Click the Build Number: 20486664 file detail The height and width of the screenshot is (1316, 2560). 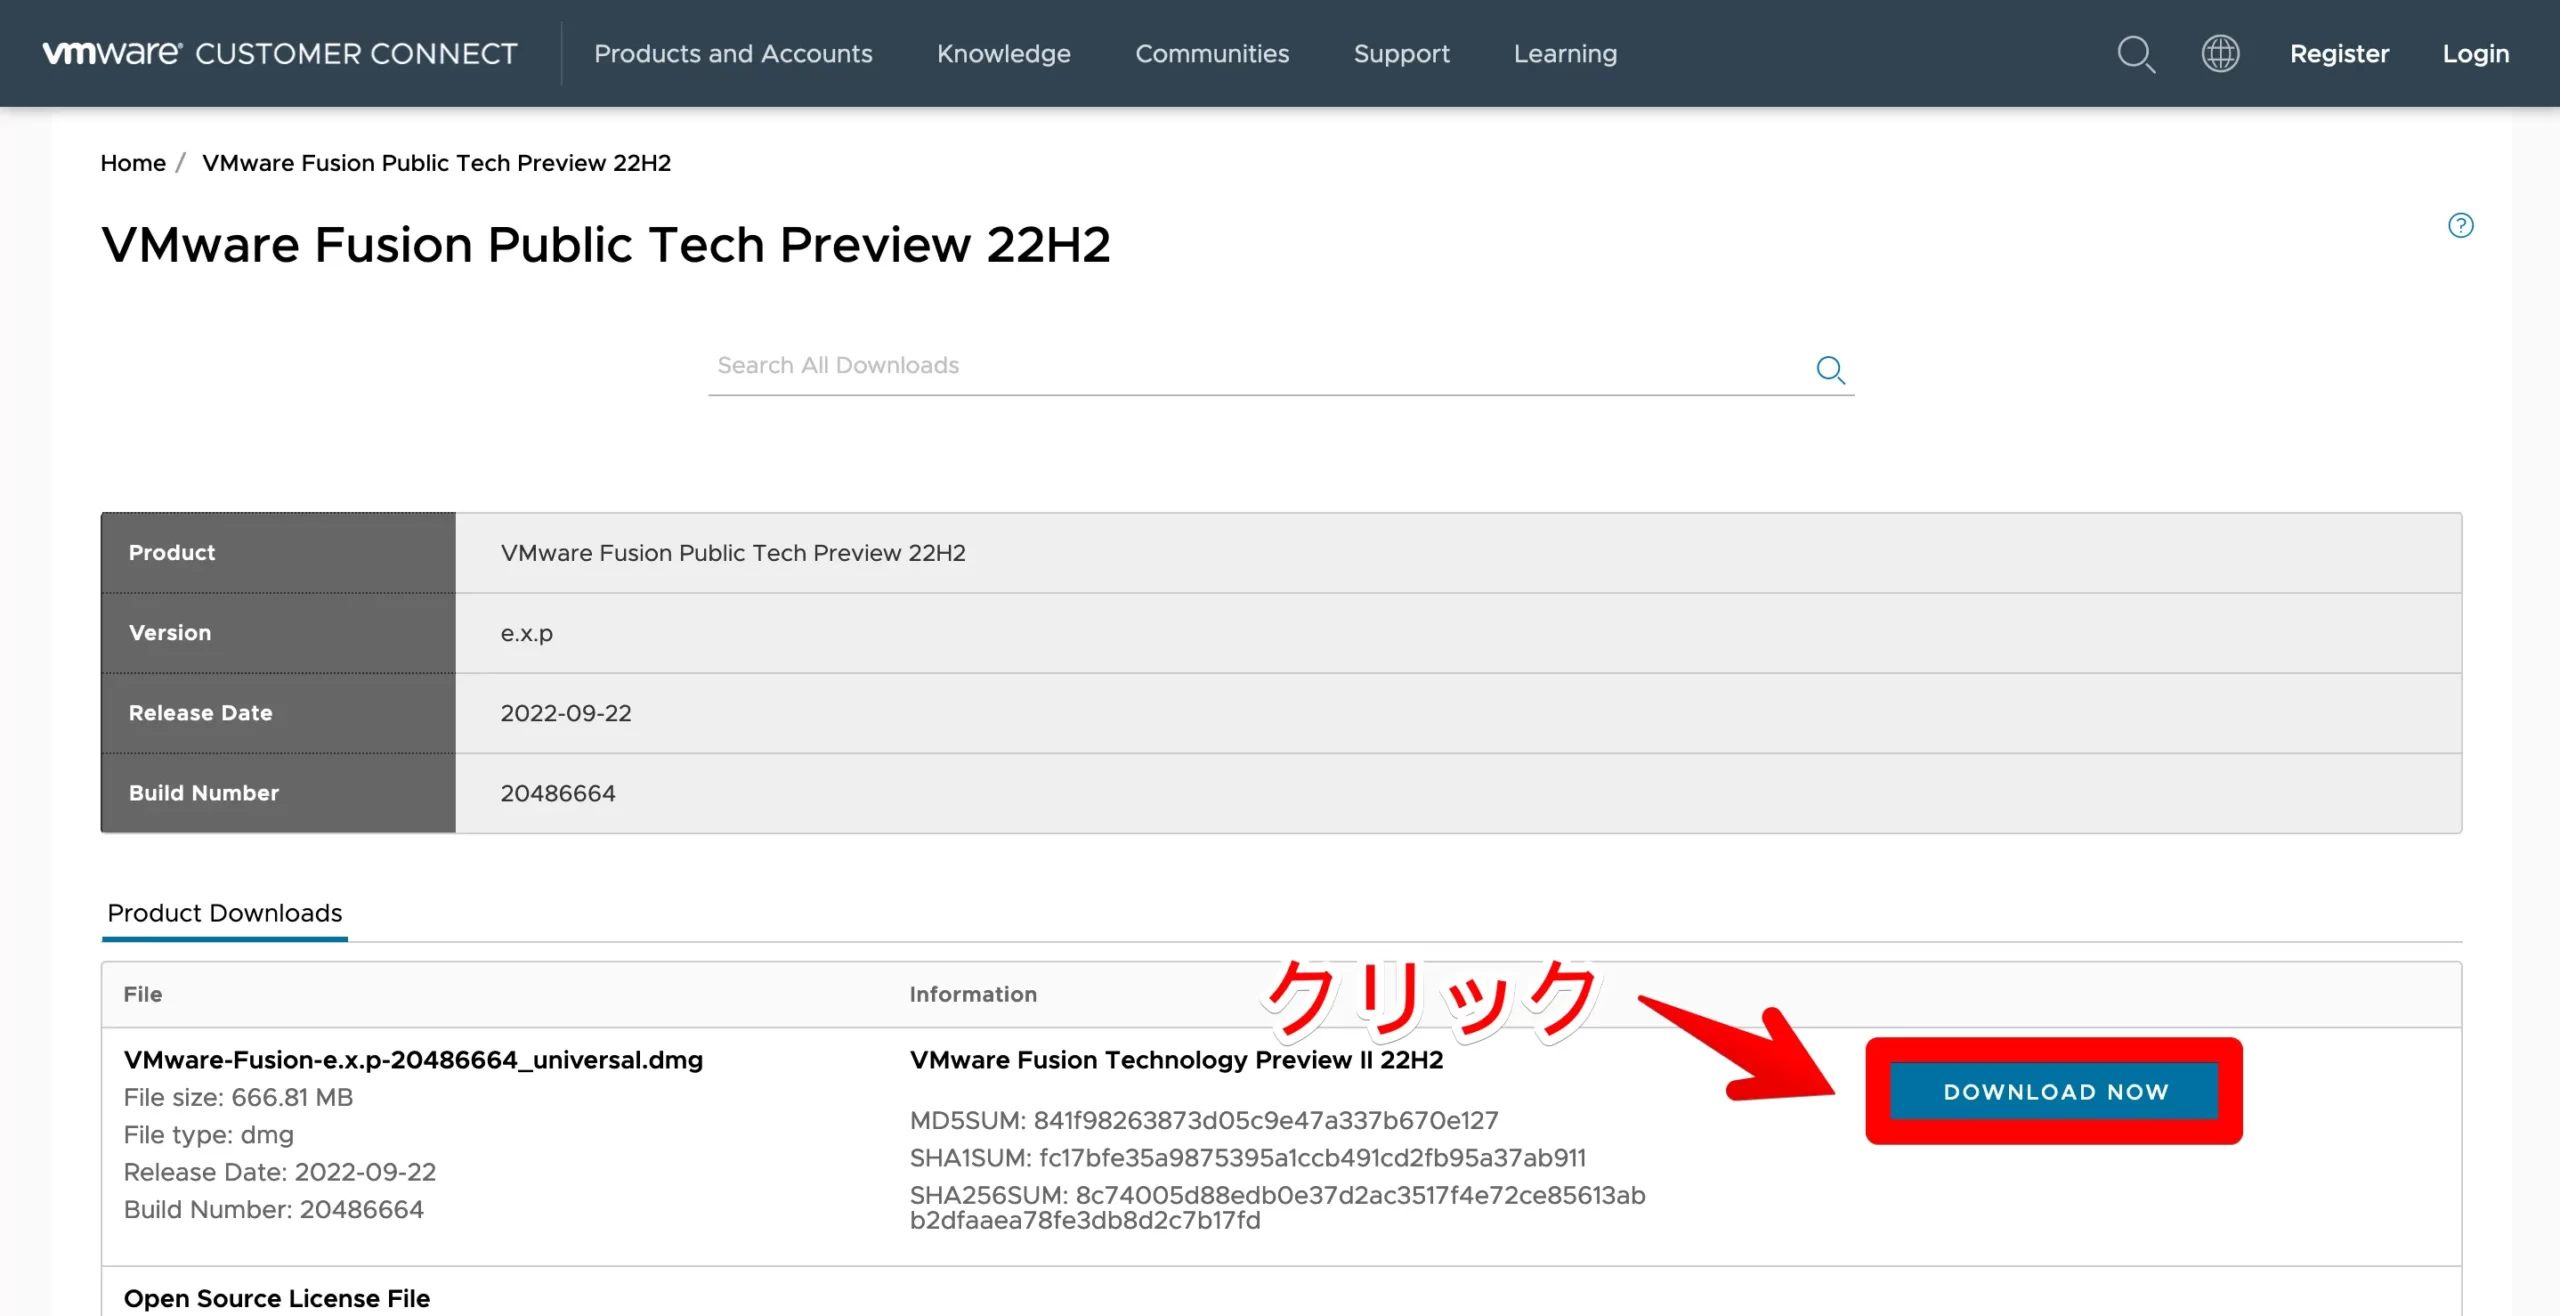pos(274,1209)
